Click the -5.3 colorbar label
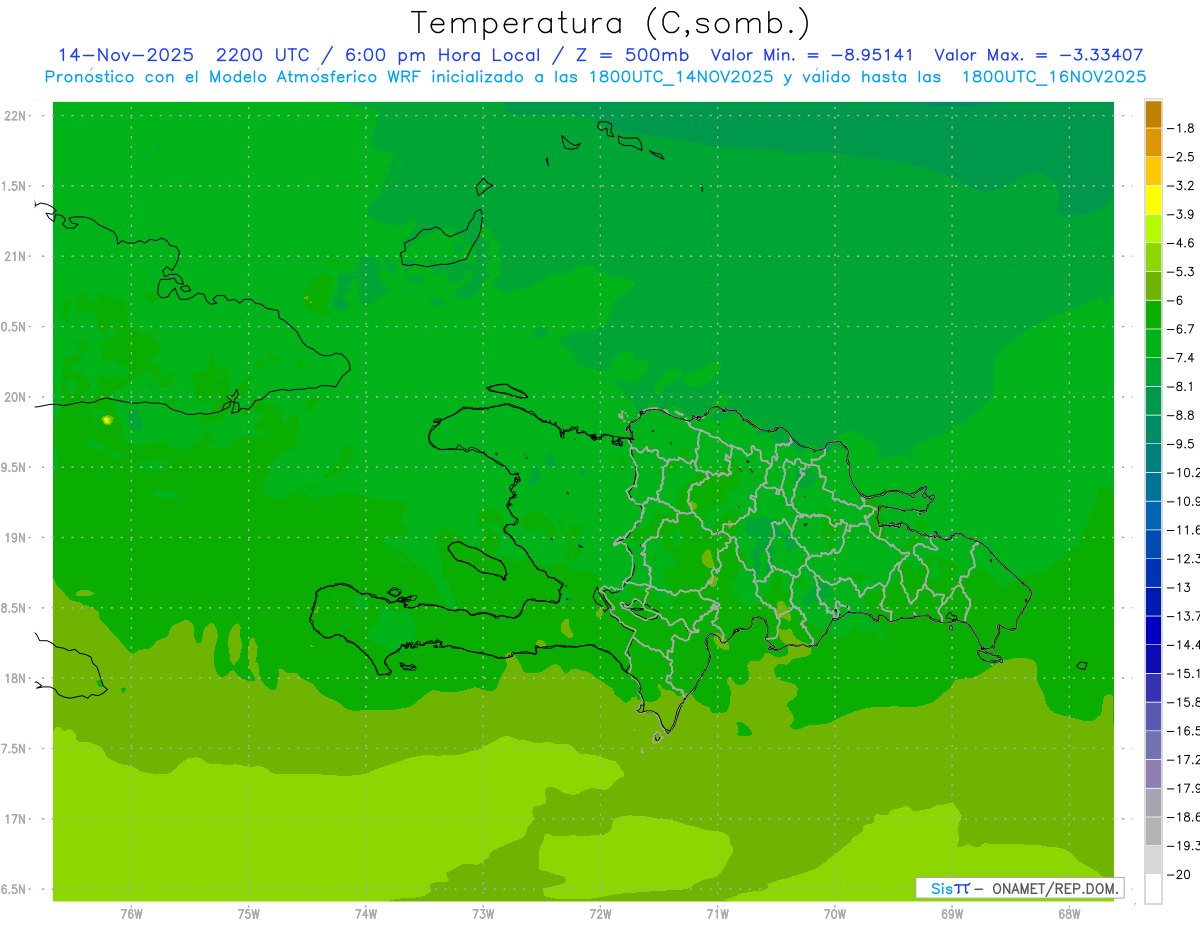This screenshot has height=927, width=1200. point(1182,271)
